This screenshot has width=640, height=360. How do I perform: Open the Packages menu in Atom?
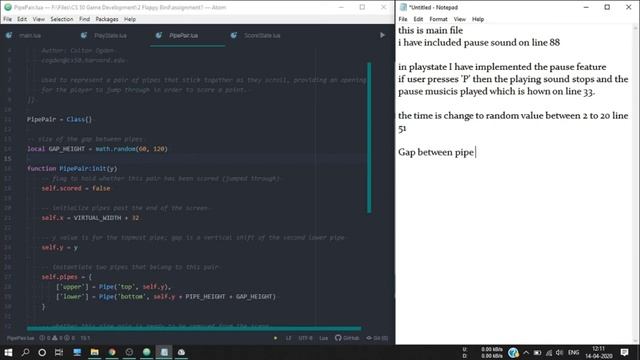[x=107, y=19]
